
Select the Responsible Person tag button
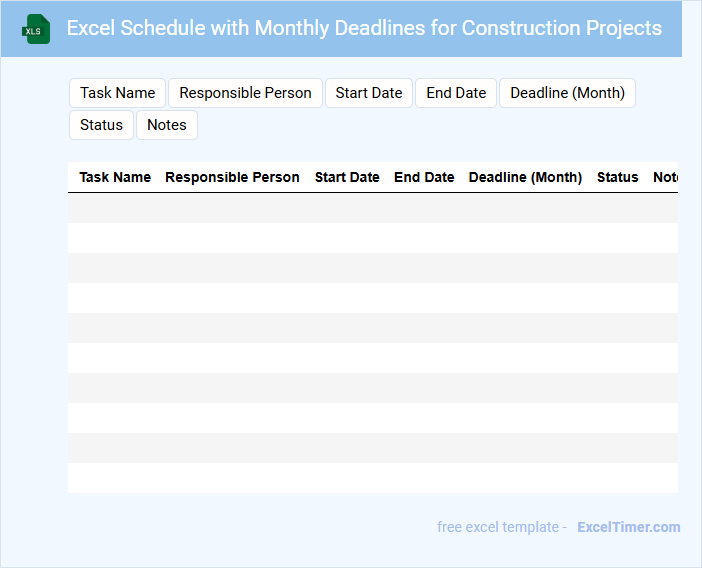245,93
